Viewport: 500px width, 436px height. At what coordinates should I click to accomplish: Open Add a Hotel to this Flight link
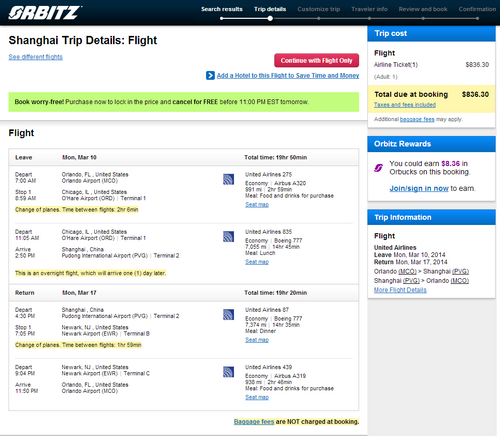coord(288,76)
